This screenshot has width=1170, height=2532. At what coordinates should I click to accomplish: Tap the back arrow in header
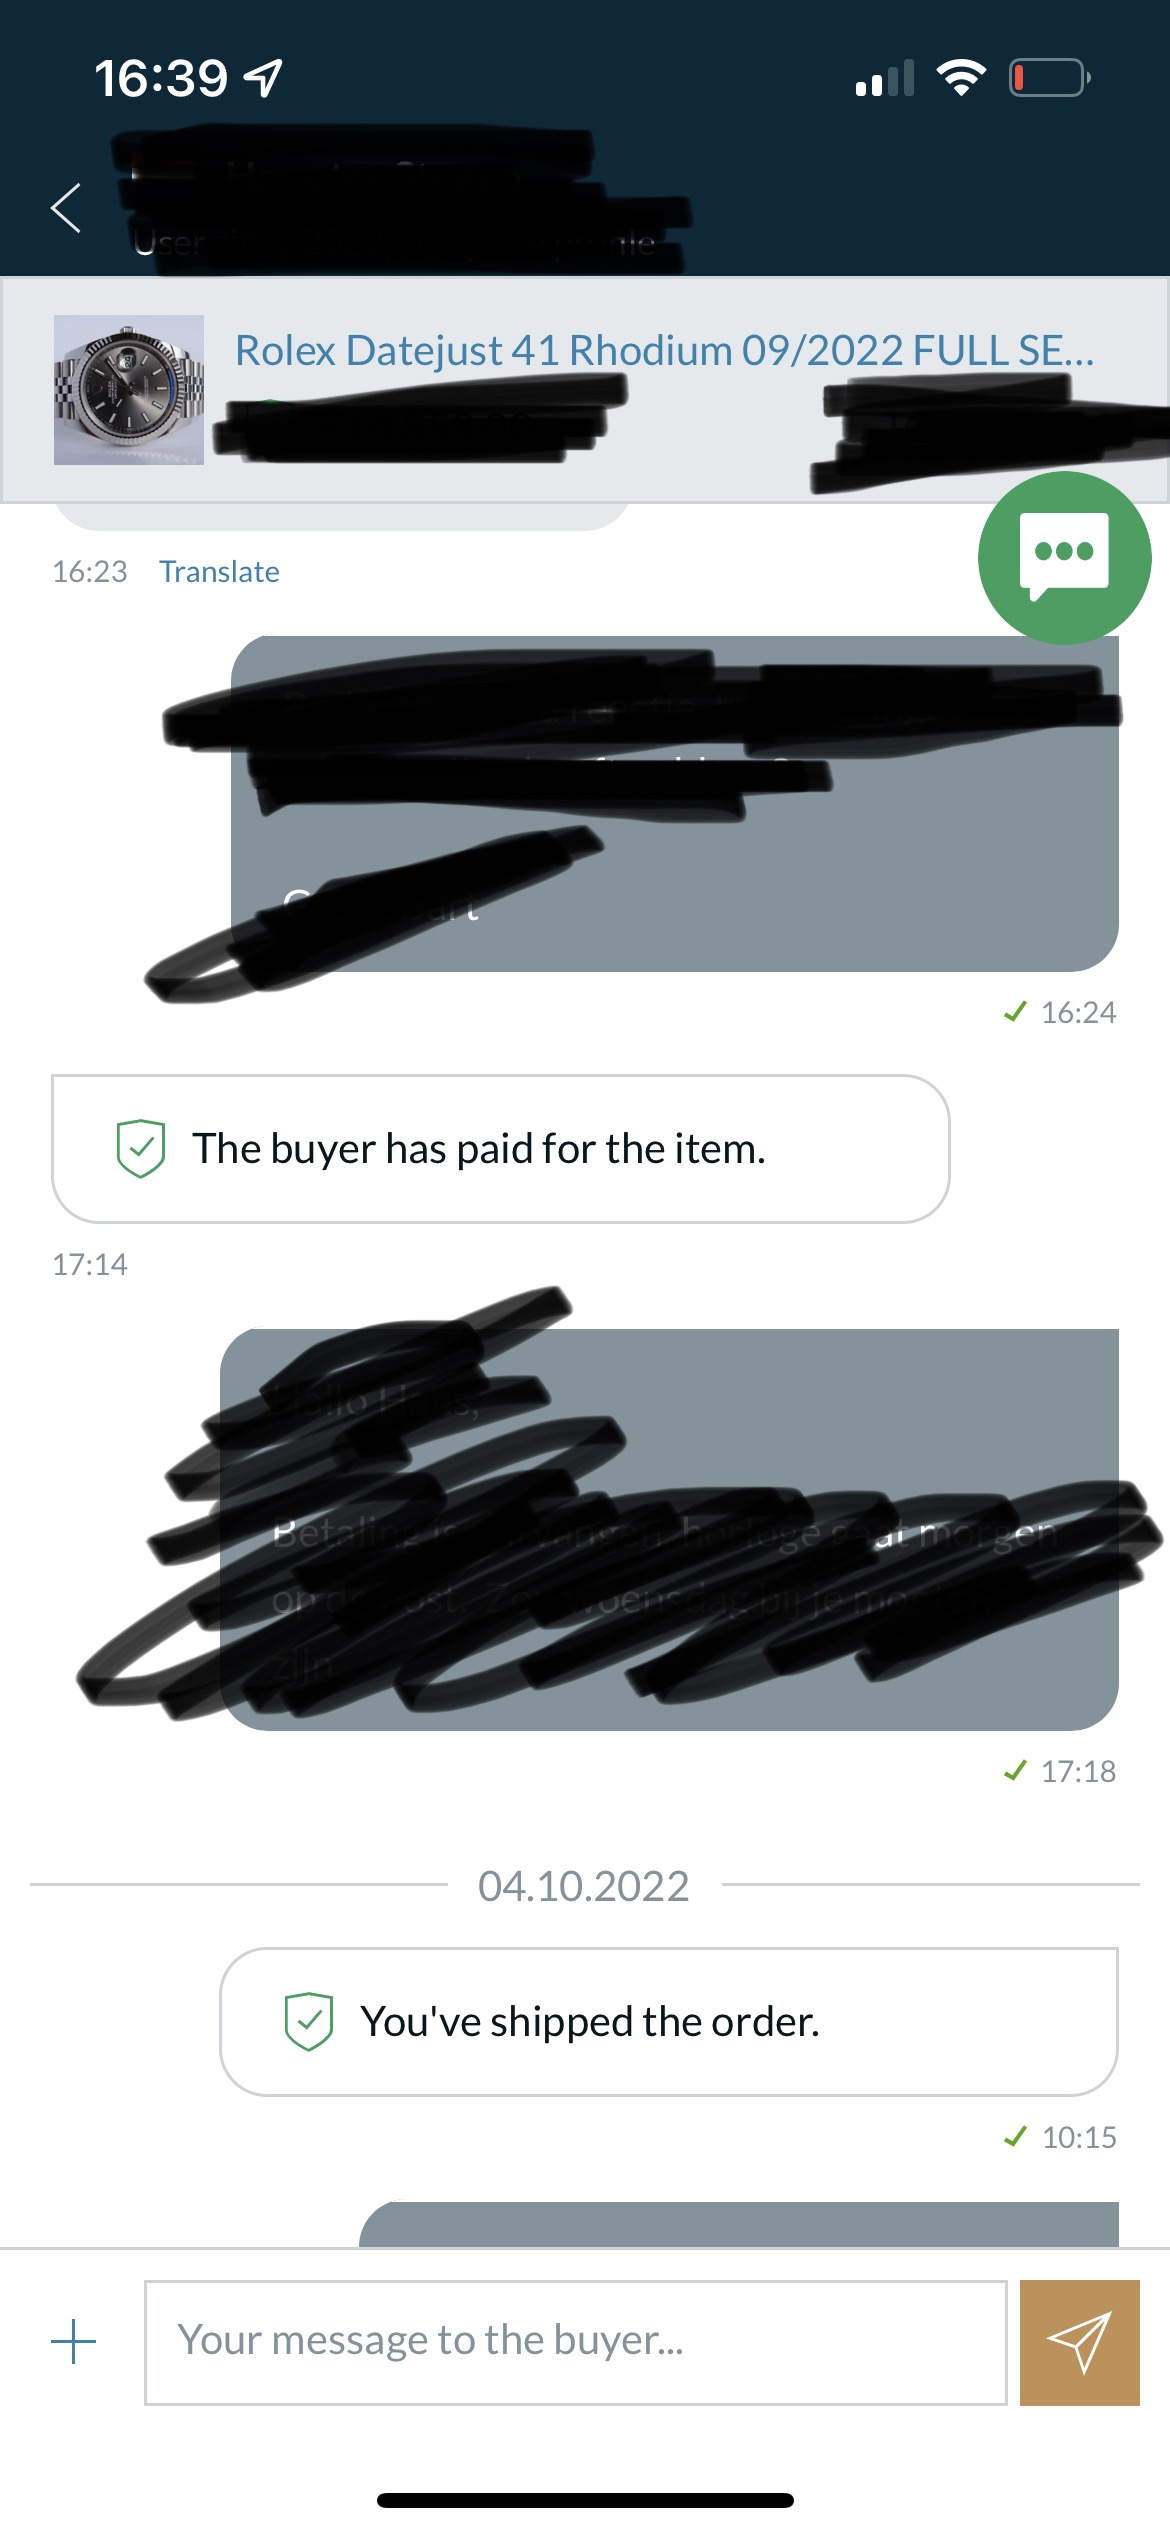click(66, 208)
